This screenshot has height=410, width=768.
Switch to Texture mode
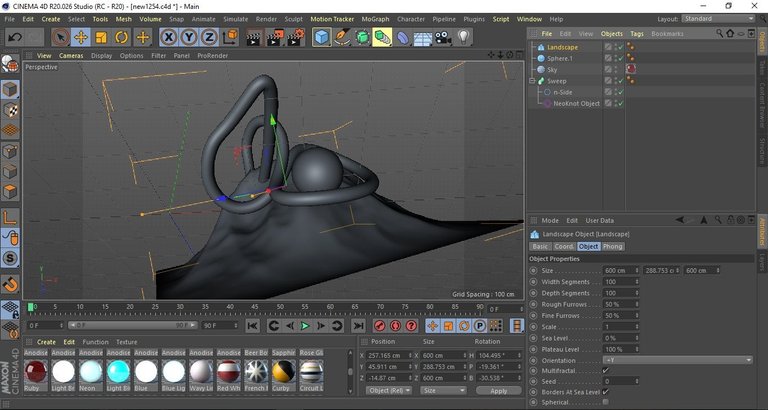10,110
